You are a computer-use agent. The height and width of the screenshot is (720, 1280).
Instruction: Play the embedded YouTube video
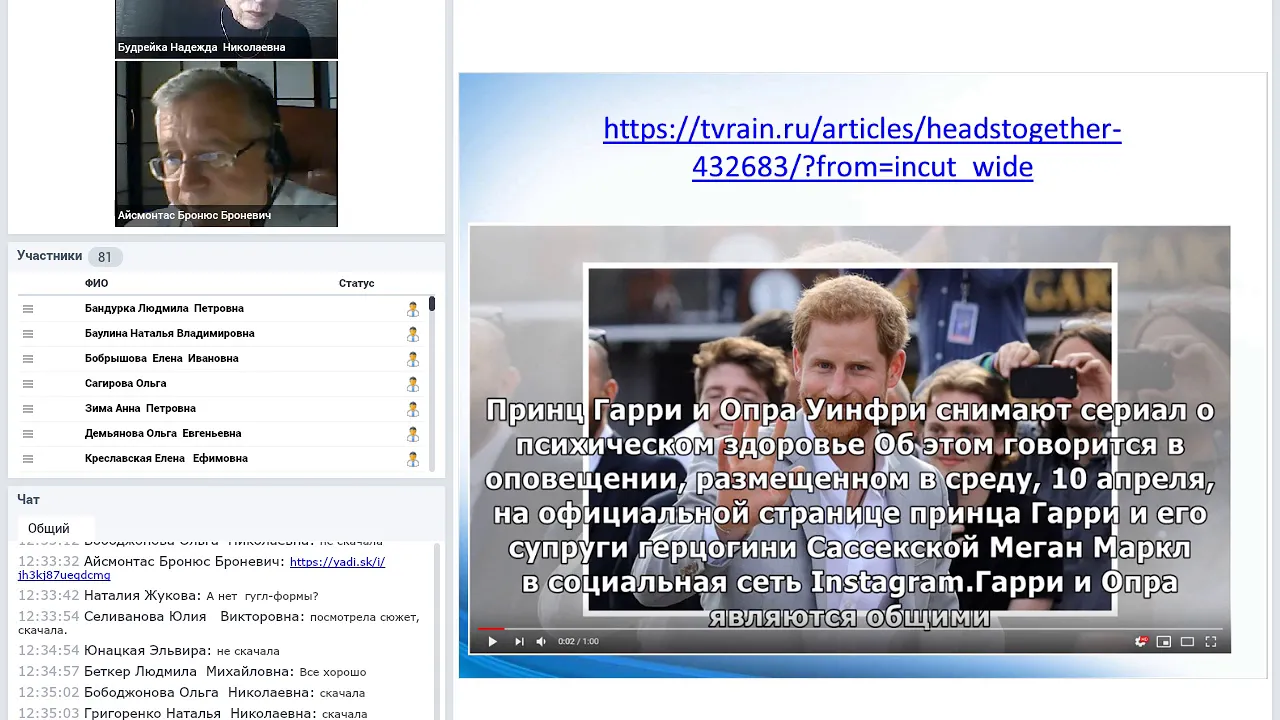click(492, 641)
